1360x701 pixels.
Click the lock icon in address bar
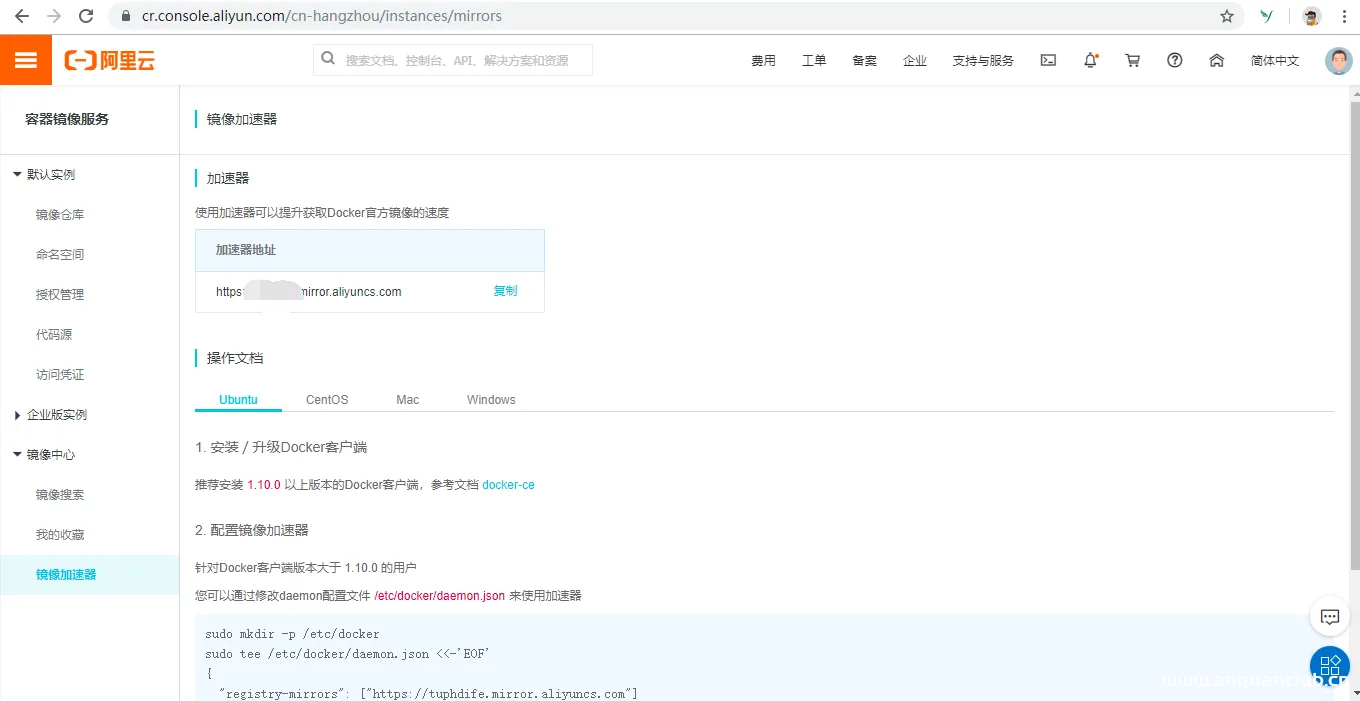tap(126, 16)
